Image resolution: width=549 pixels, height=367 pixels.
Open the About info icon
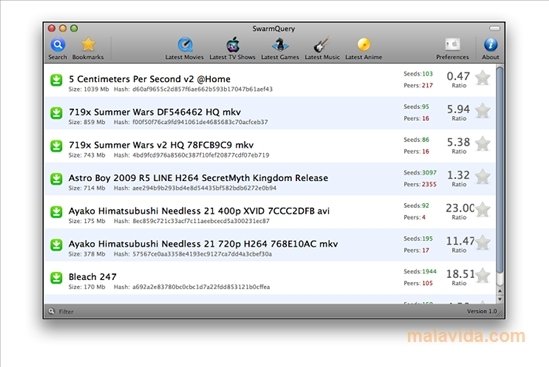(491, 48)
